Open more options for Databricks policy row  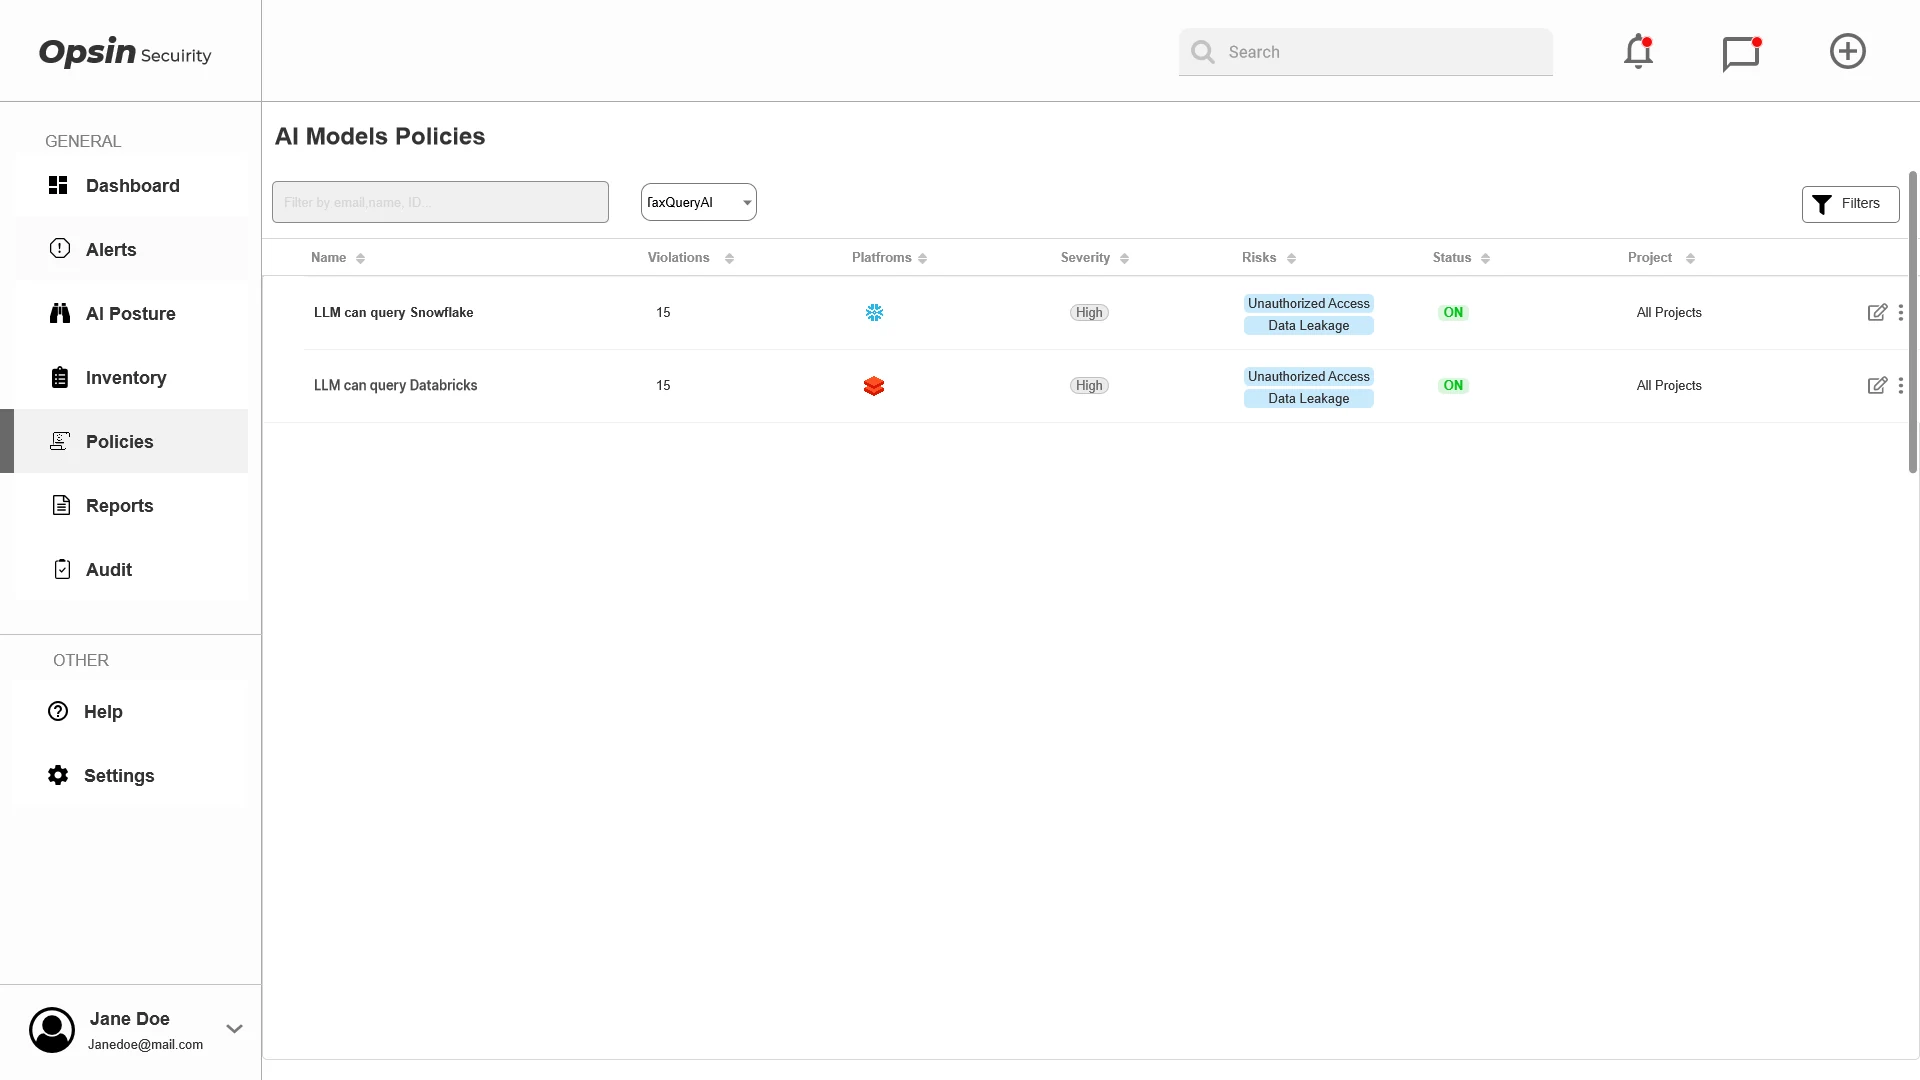1900,385
